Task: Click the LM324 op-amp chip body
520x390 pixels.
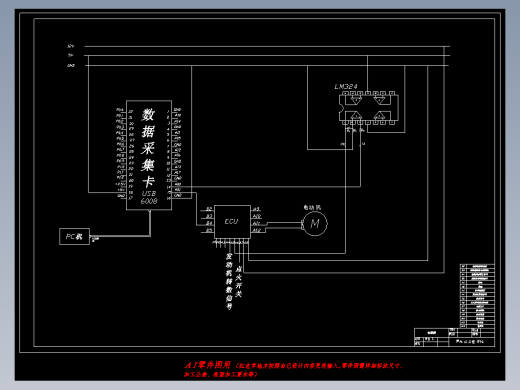Action: click(x=369, y=108)
